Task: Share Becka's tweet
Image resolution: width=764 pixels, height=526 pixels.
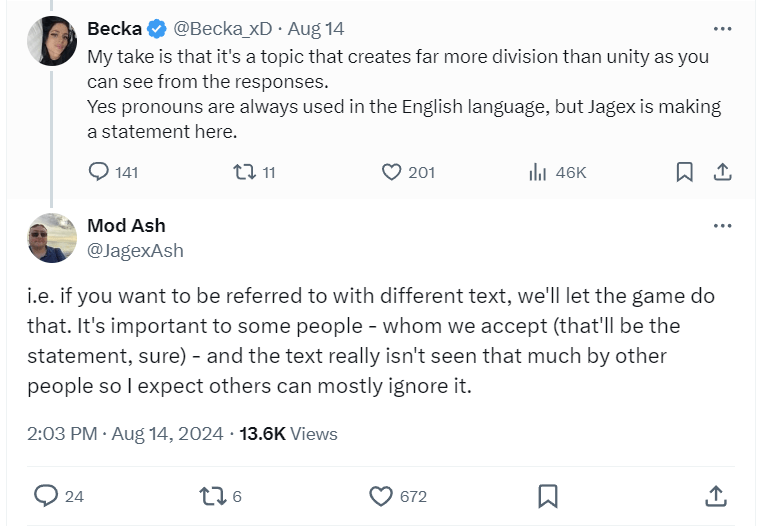Action: point(722,172)
